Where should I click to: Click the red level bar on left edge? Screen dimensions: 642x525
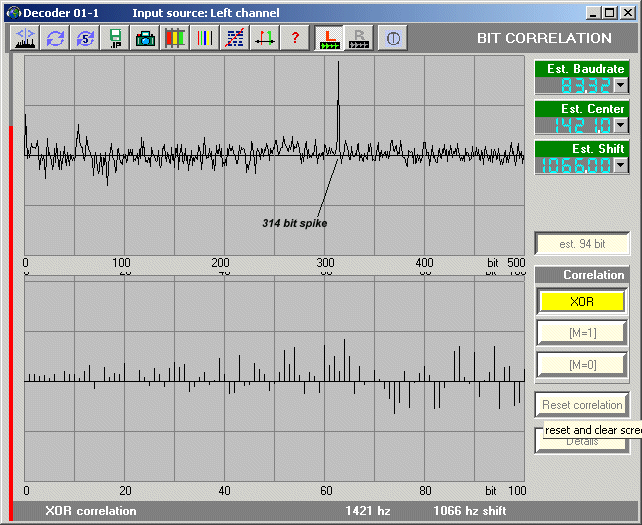[x=11, y=310]
